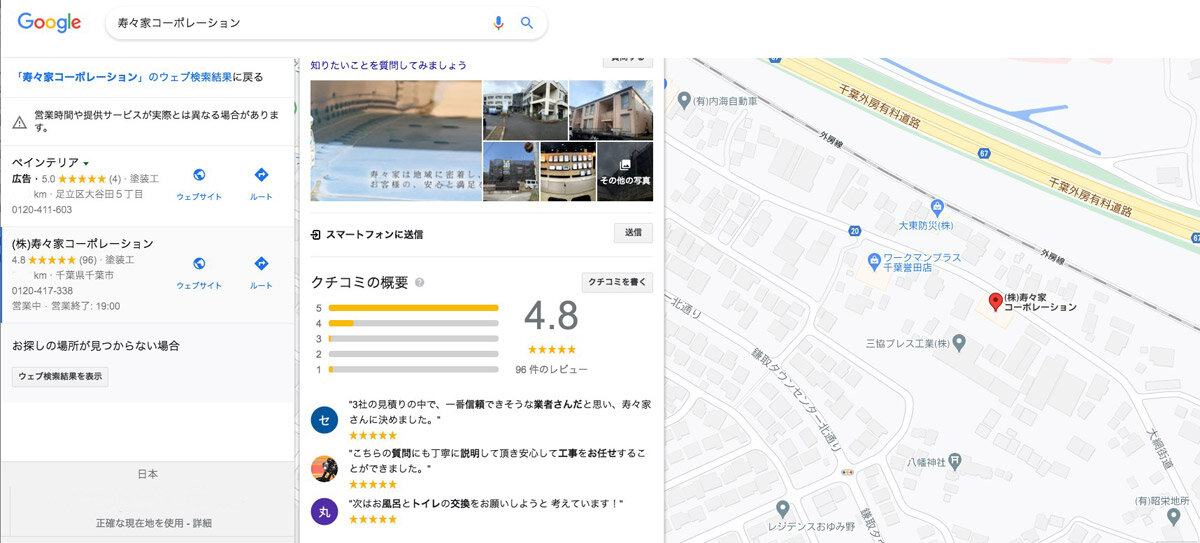Screen dimensions: 1200x543
Task: Open white apartment building photo
Action: click(526, 110)
